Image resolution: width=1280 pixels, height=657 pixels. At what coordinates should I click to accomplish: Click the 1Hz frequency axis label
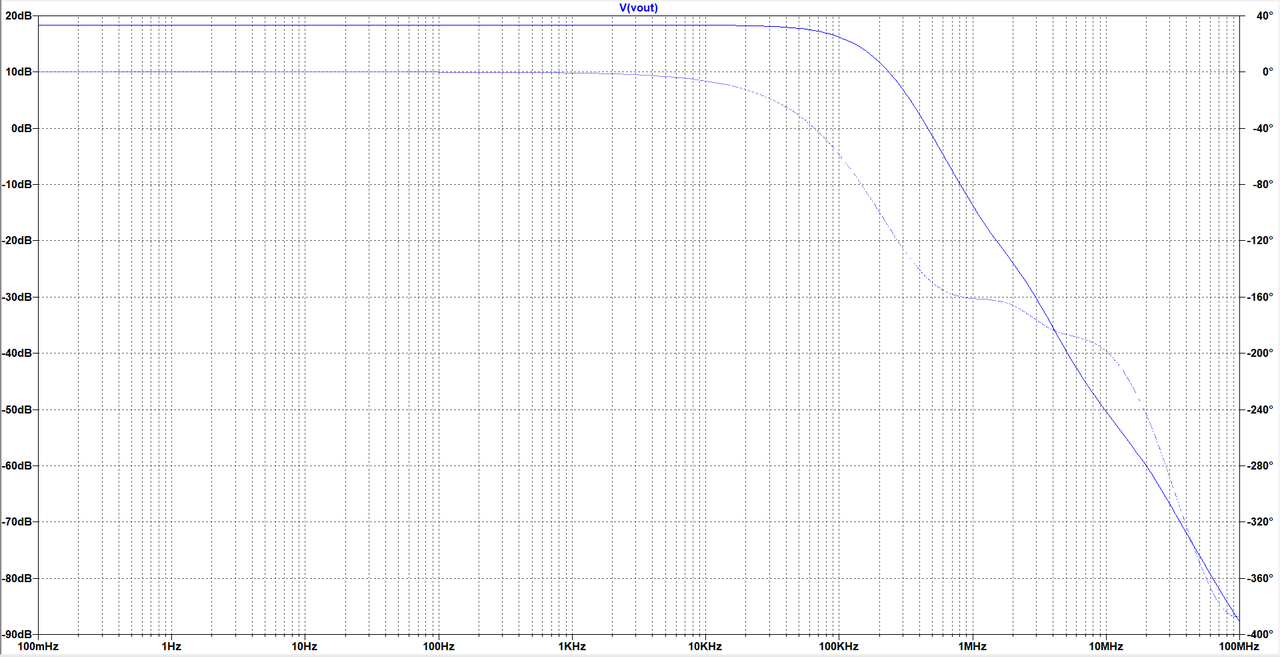point(171,648)
